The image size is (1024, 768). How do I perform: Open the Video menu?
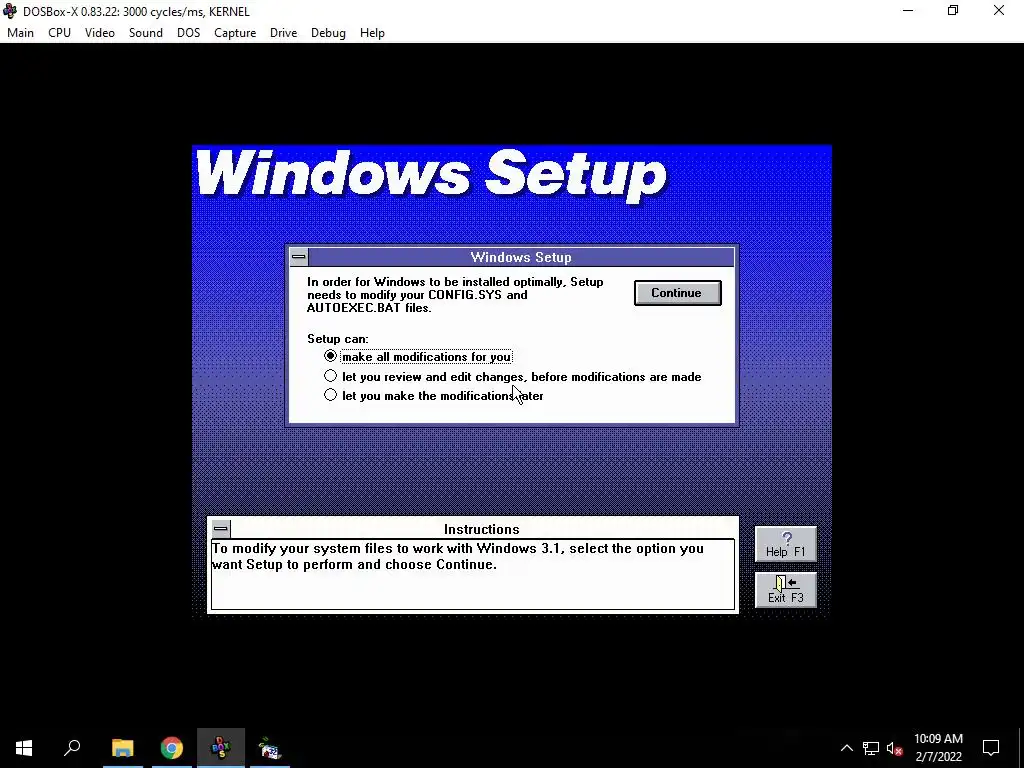tap(99, 33)
